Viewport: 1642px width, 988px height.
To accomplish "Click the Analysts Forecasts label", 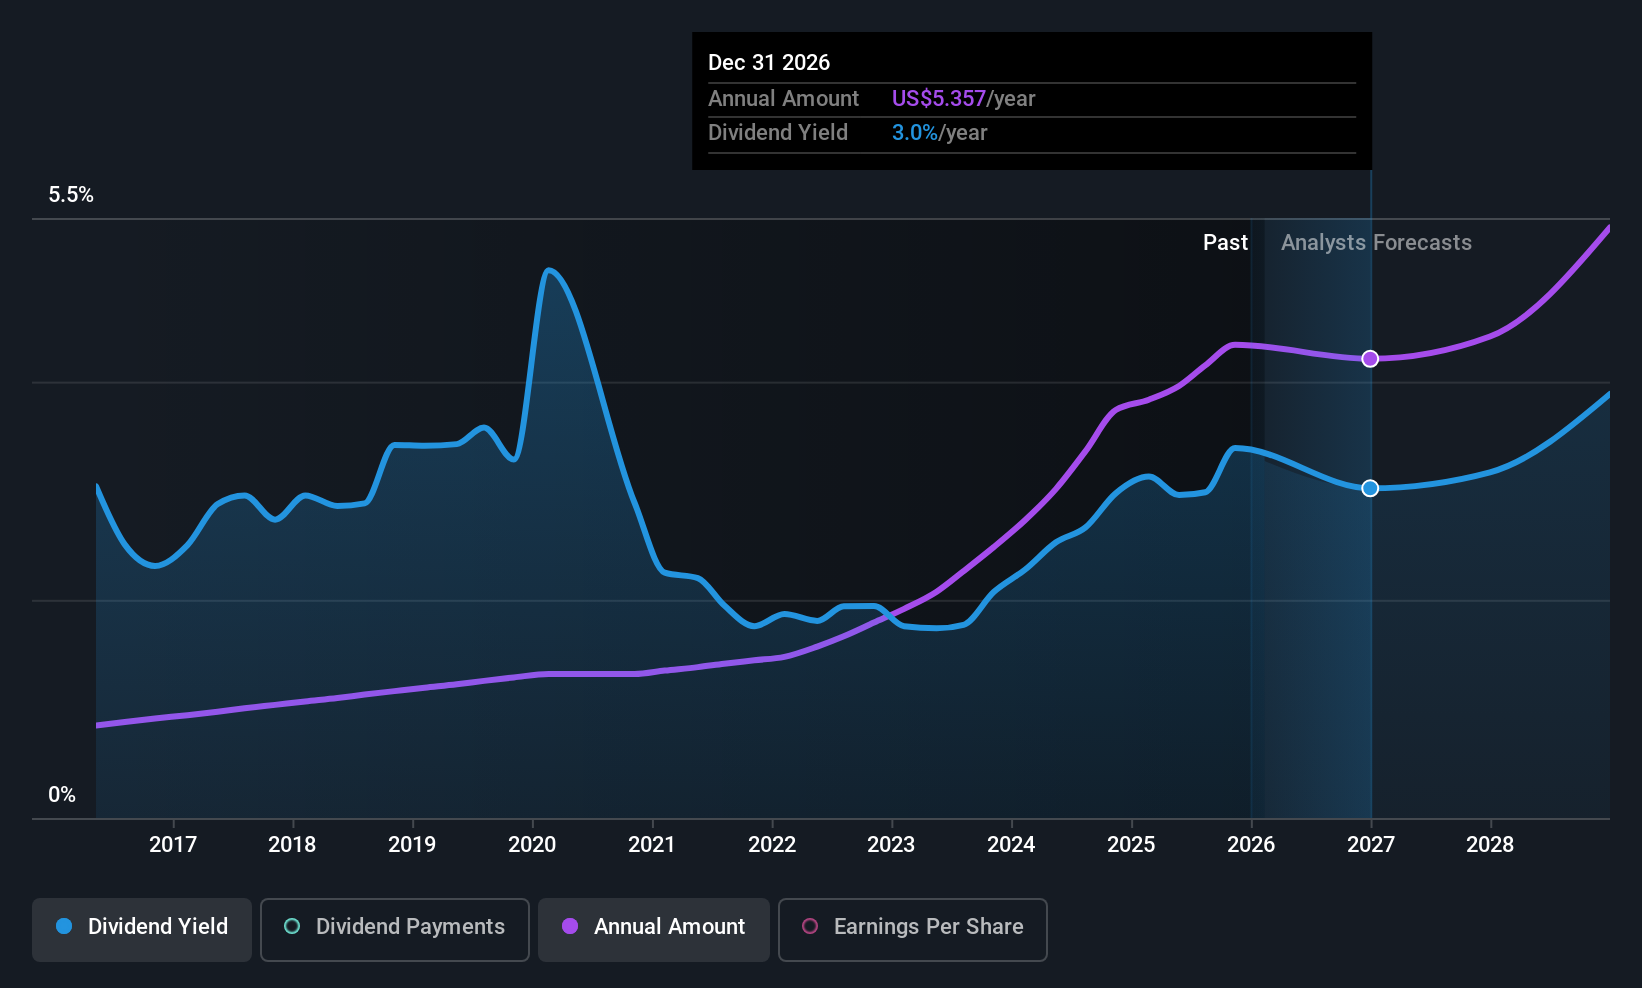I will tap(1376, 243).
